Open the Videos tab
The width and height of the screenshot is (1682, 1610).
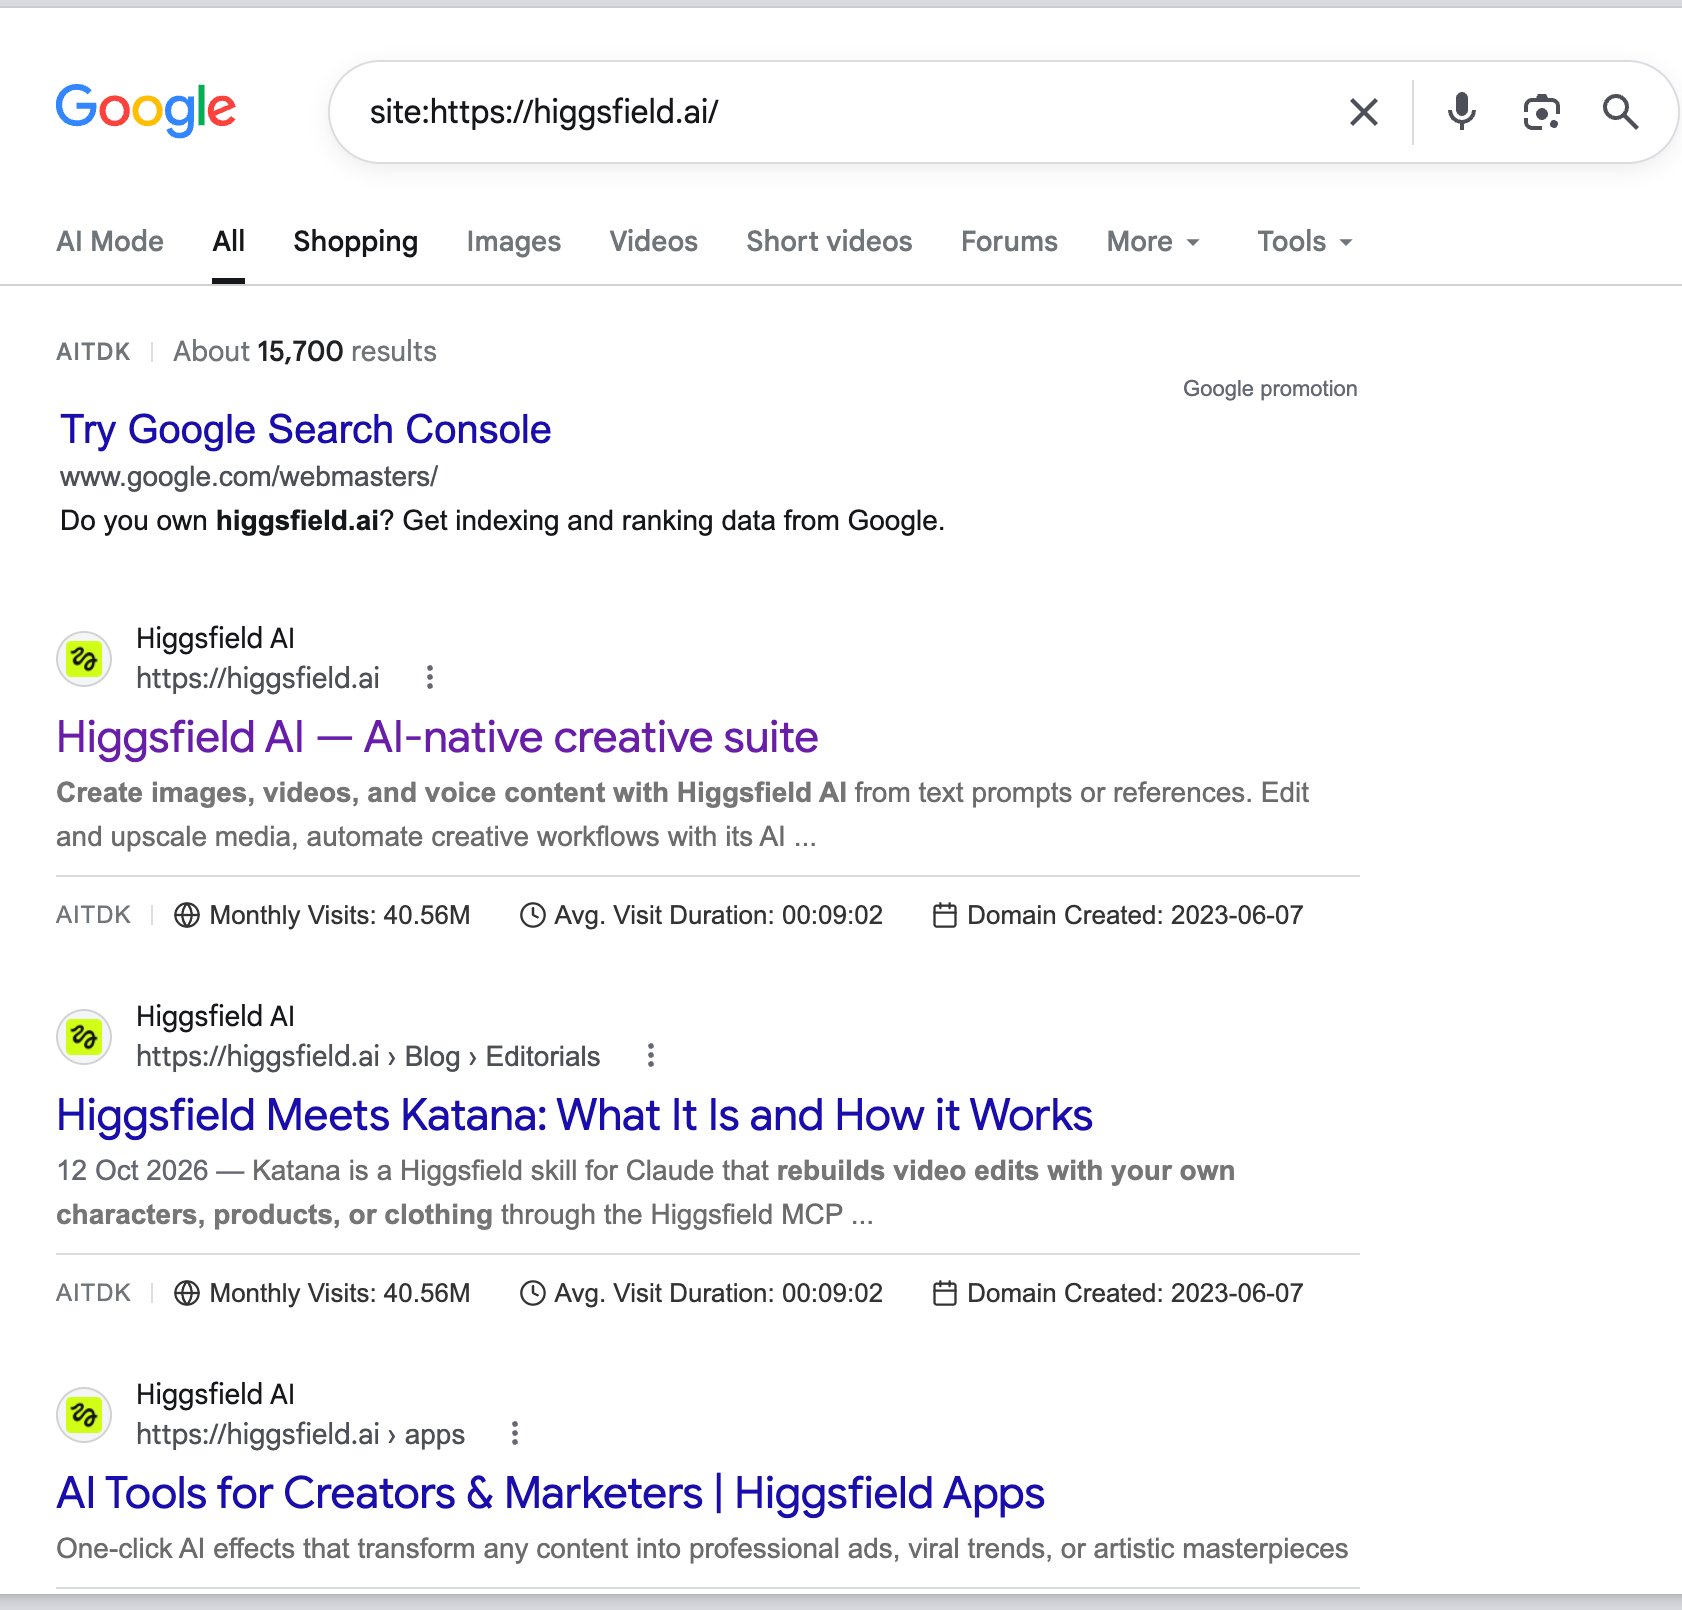pos(654,242)
